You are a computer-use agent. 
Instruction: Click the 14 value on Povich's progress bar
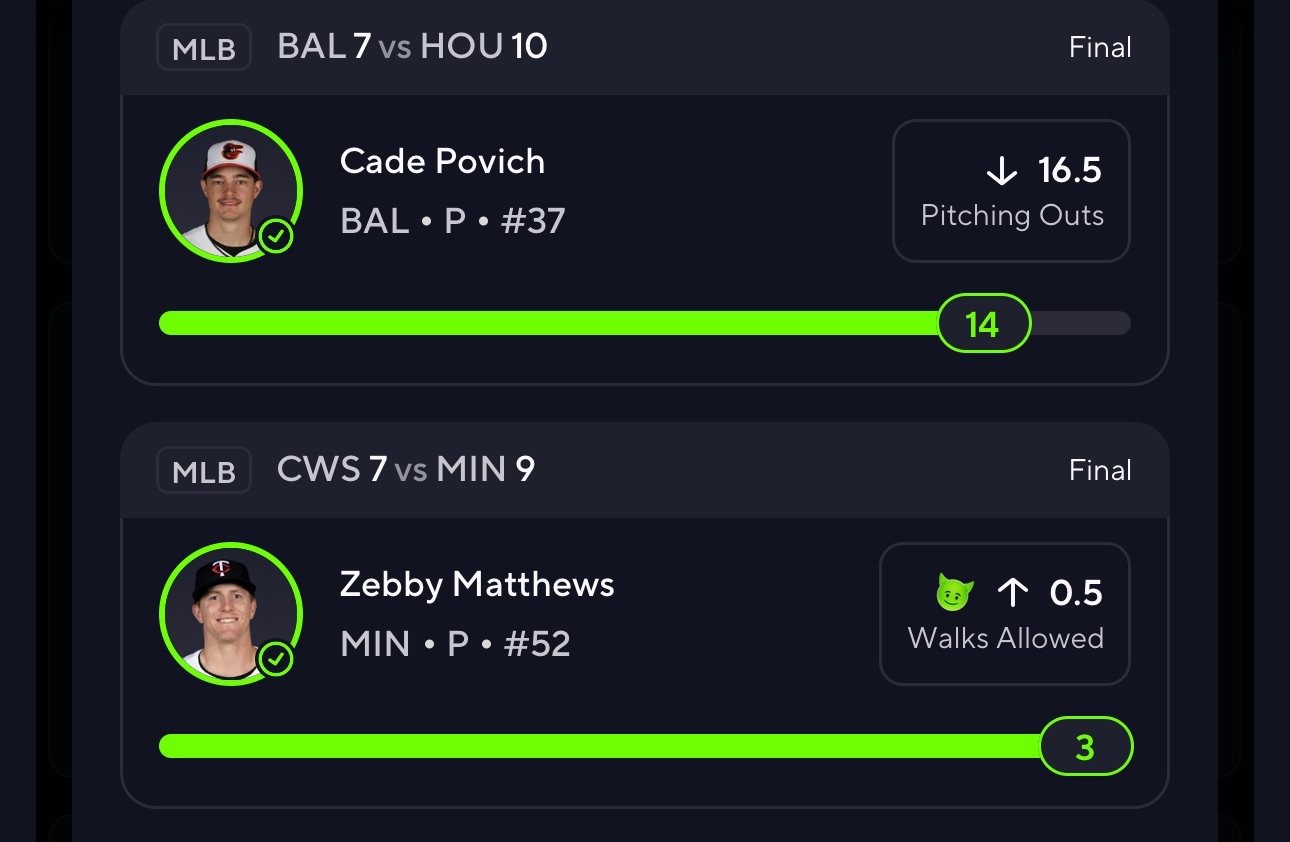983,323
